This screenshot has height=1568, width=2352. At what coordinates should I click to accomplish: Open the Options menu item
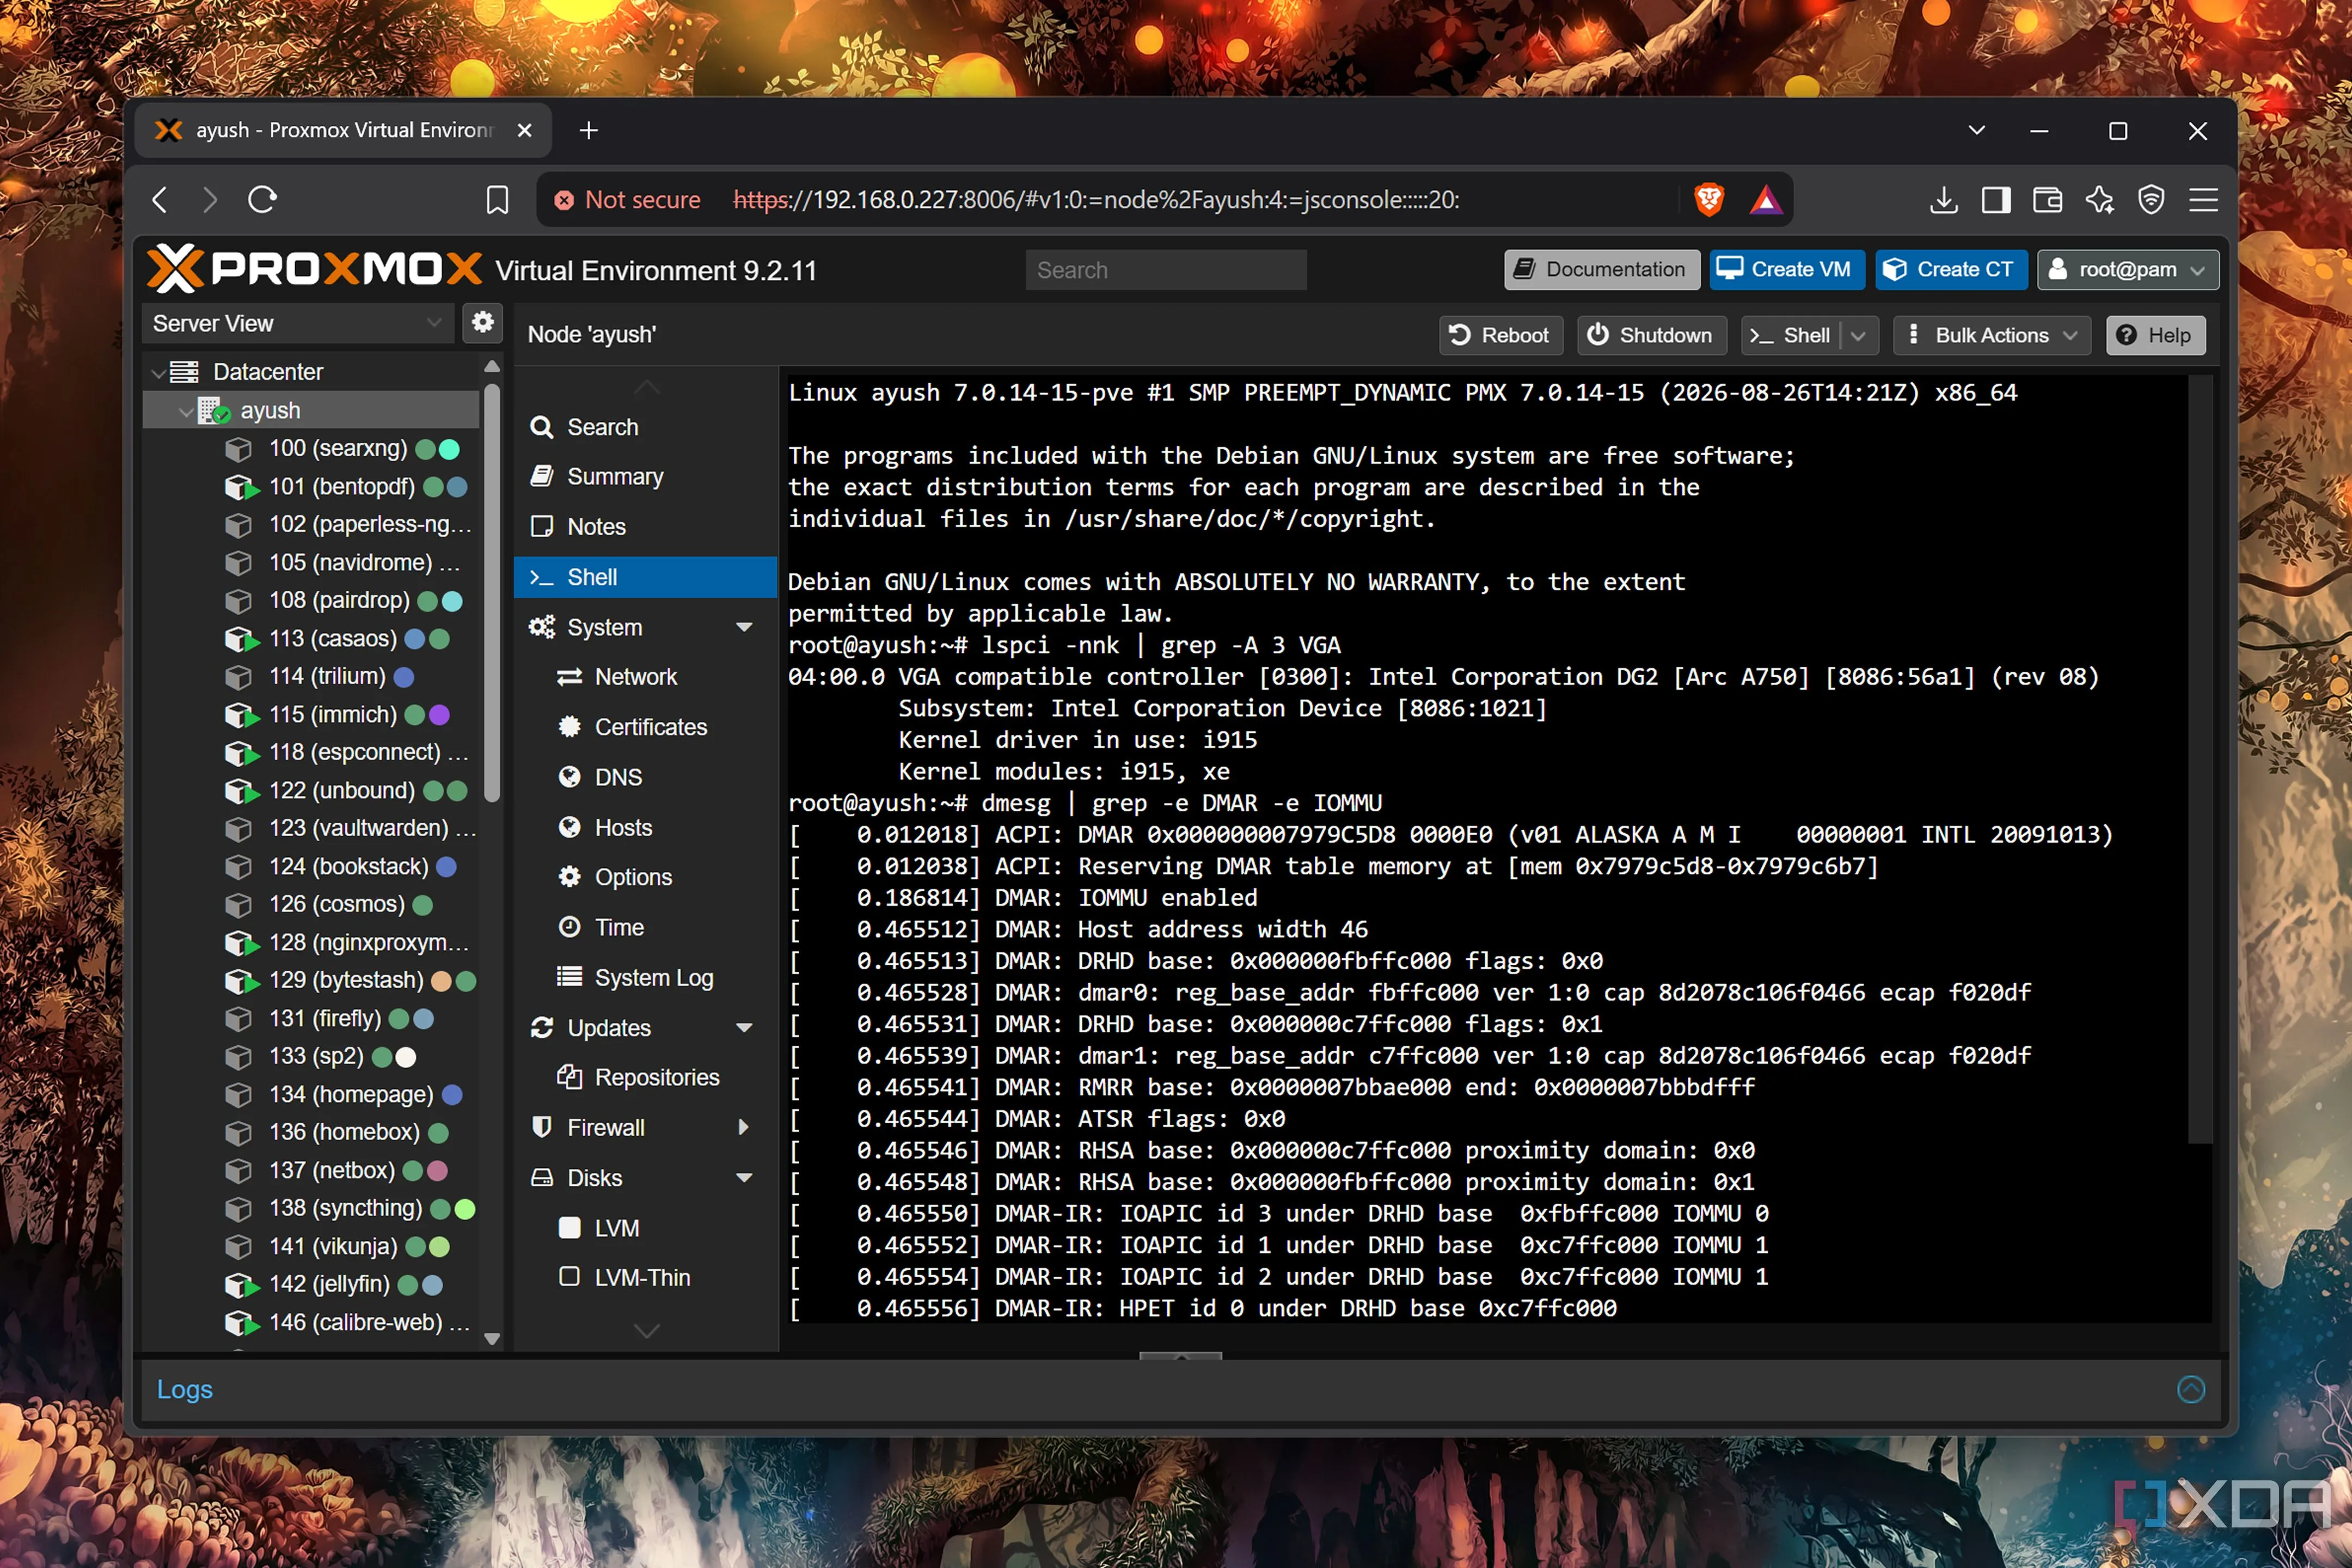click(x=645, y=877)
